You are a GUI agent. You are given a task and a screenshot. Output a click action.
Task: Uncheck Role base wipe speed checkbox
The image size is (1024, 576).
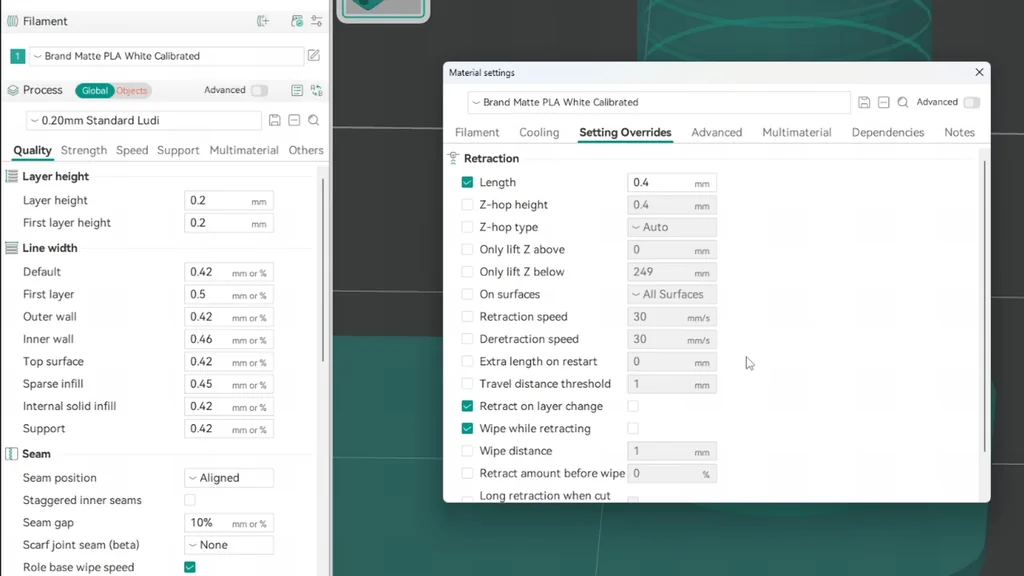[x=189, y=568]
